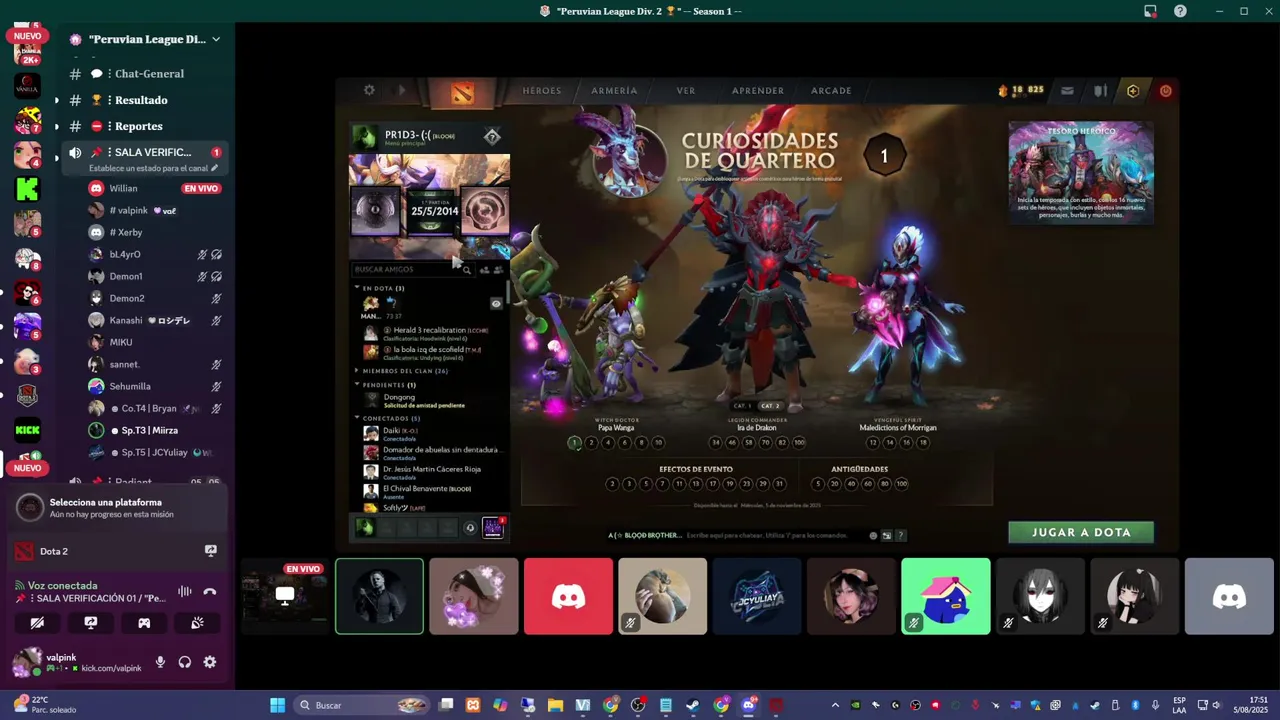The image size is (1280, 720).
Task: Open the green K server icon
Action: point(27,188)
